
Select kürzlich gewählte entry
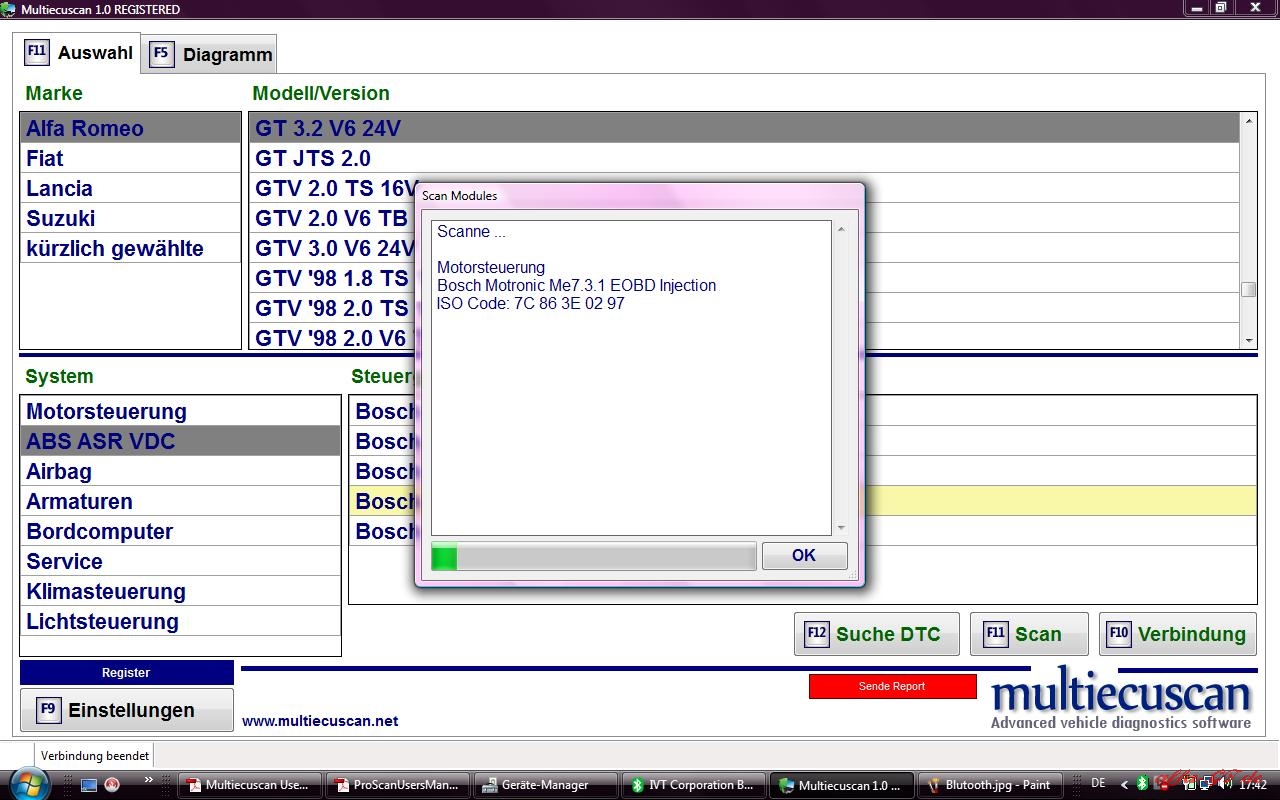point(130,248)
